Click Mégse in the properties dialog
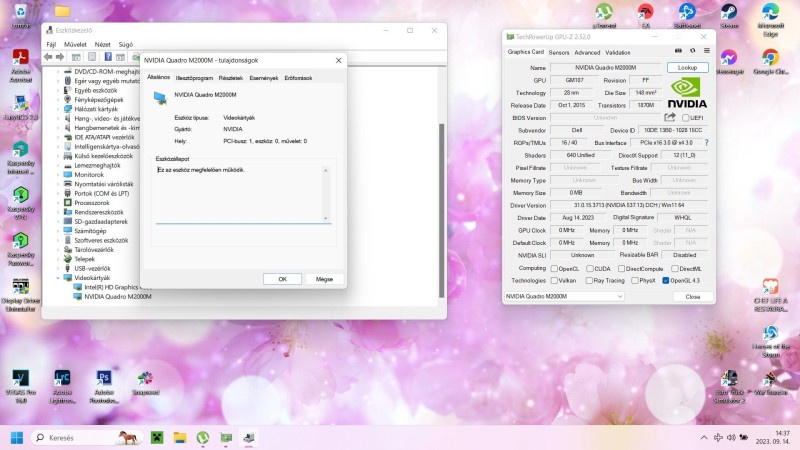Screen dimensions: 800x450 (x=324, y=279)
